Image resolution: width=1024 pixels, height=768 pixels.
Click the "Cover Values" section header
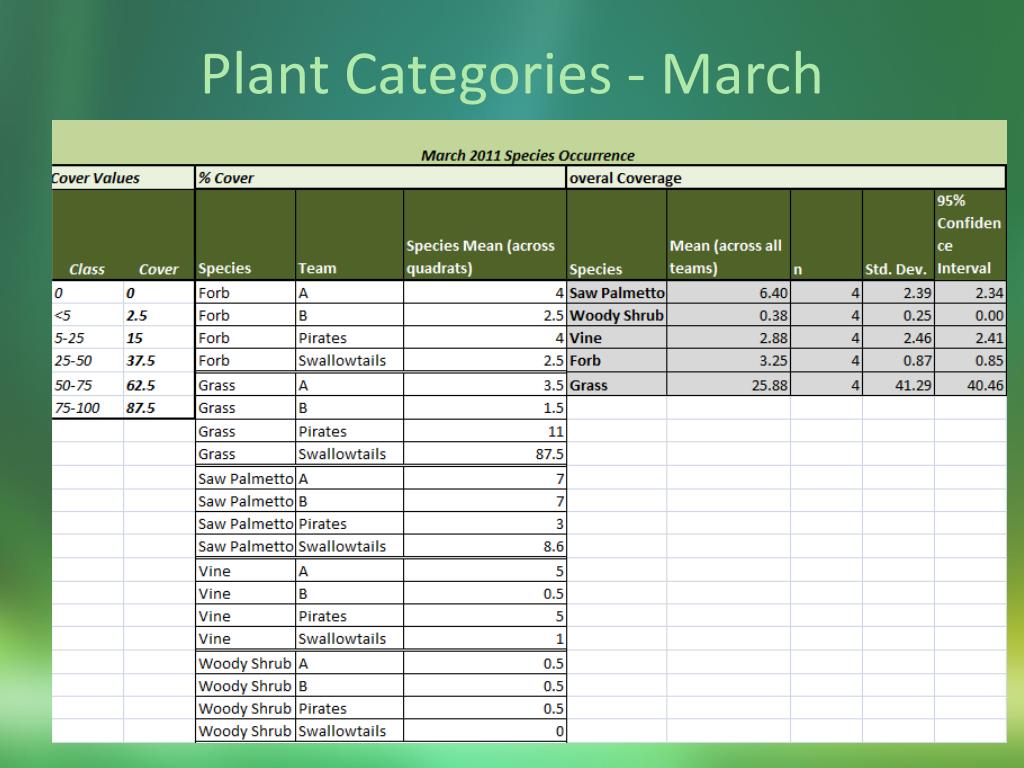[x=95, y=178]
